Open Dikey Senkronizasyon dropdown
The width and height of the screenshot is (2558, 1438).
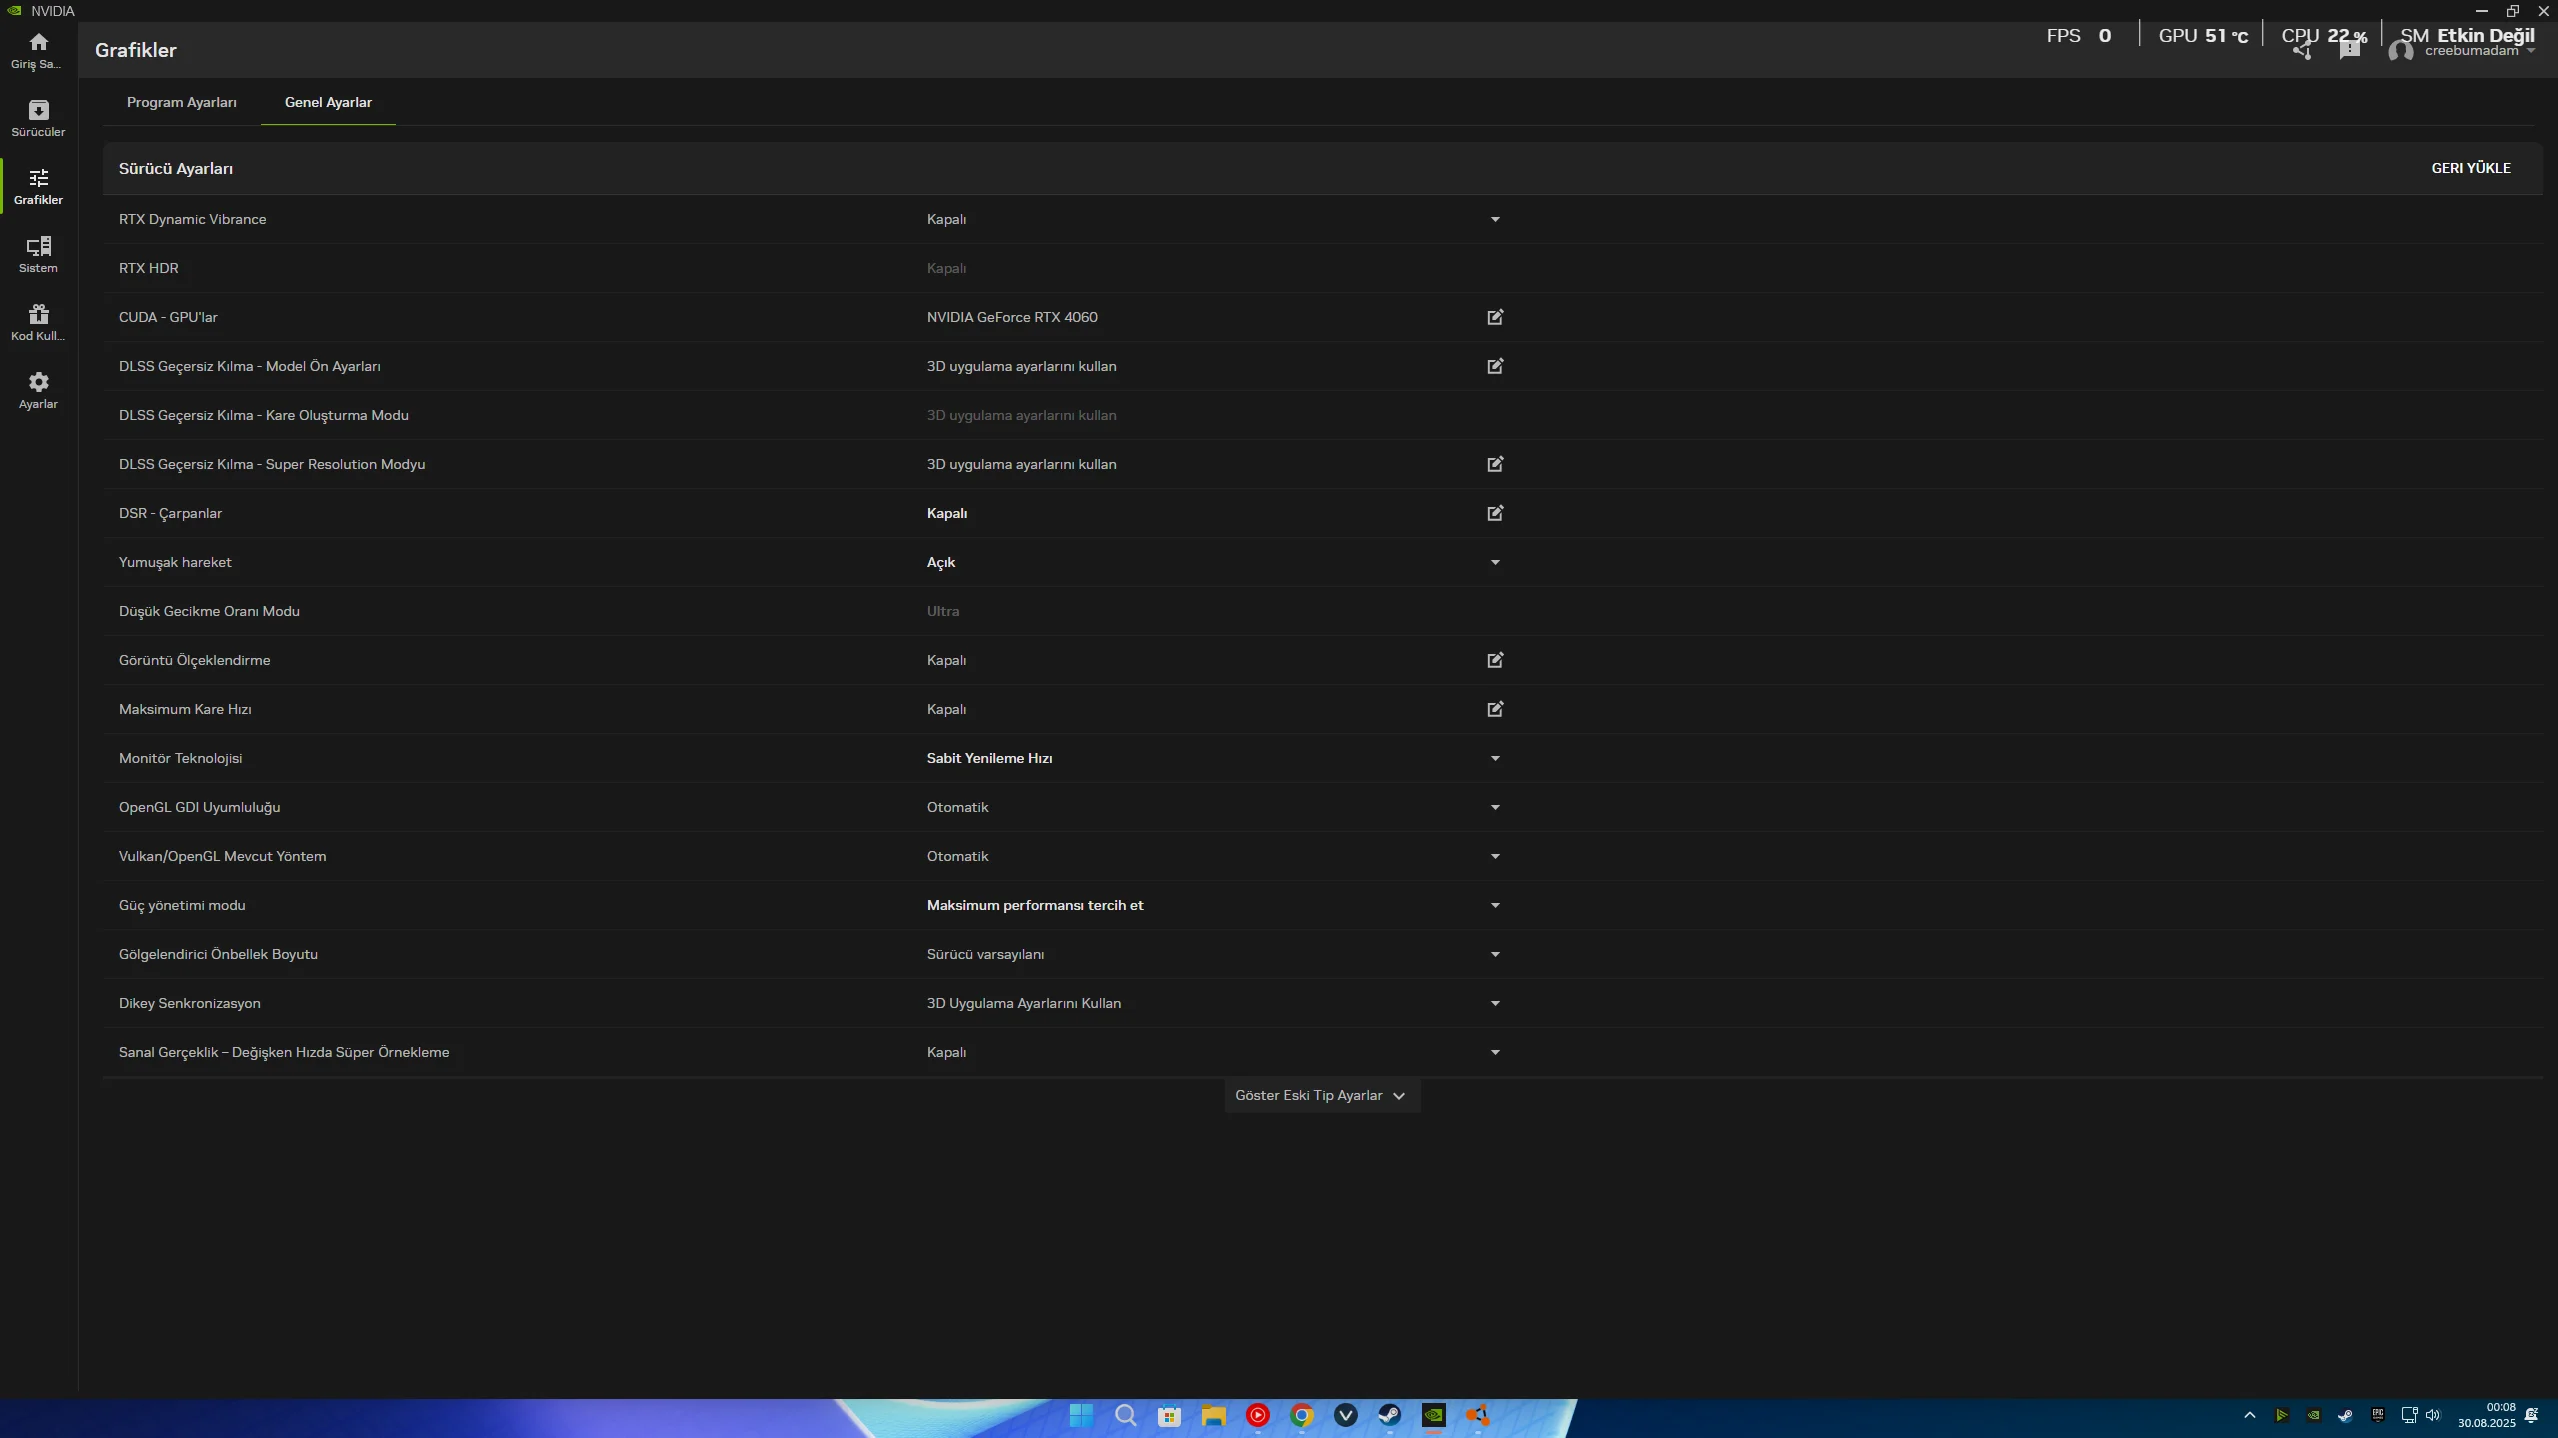[1495, 1003]
